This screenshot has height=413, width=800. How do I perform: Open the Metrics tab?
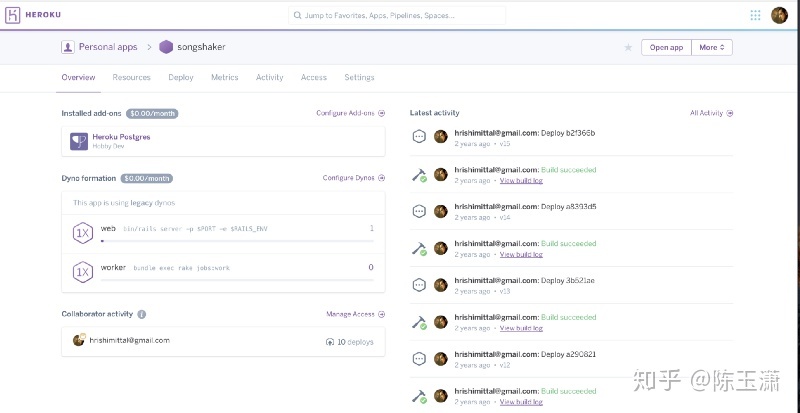click(x=225, y=77)
